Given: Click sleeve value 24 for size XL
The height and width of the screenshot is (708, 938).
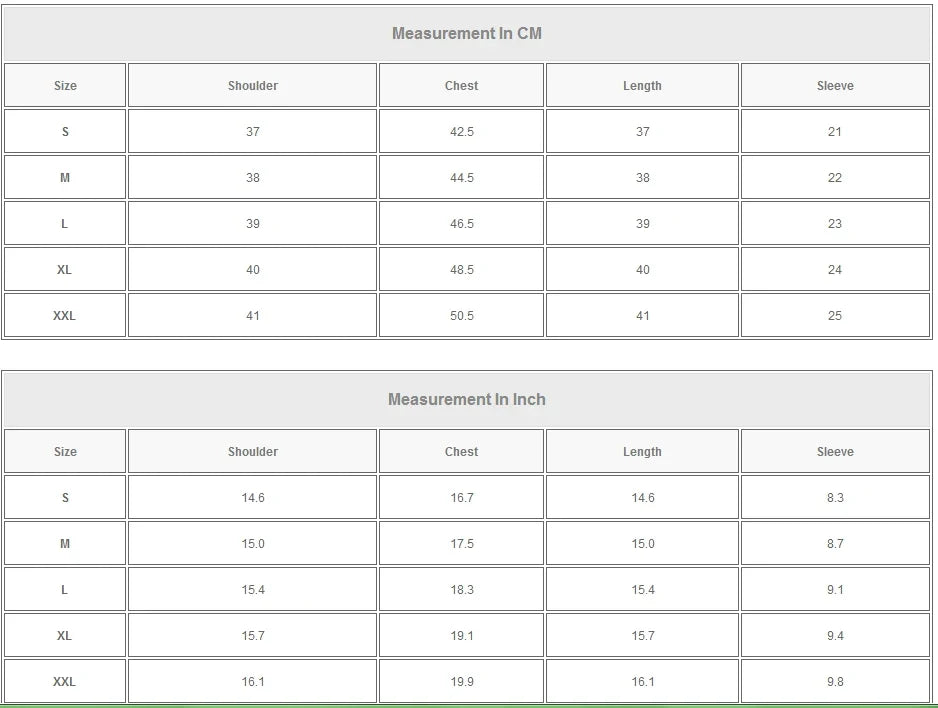Looking at the screenshot, I should pyautogui.click(x=835, y=270).
